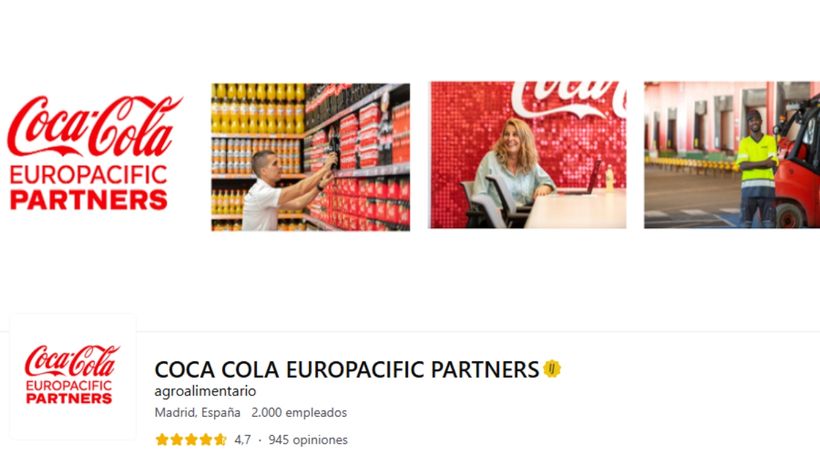Viewport: 820px width, 461px height.
Task: Open the small Coca-Cola Europacific Partners profile logo
Action: [73, 376]
